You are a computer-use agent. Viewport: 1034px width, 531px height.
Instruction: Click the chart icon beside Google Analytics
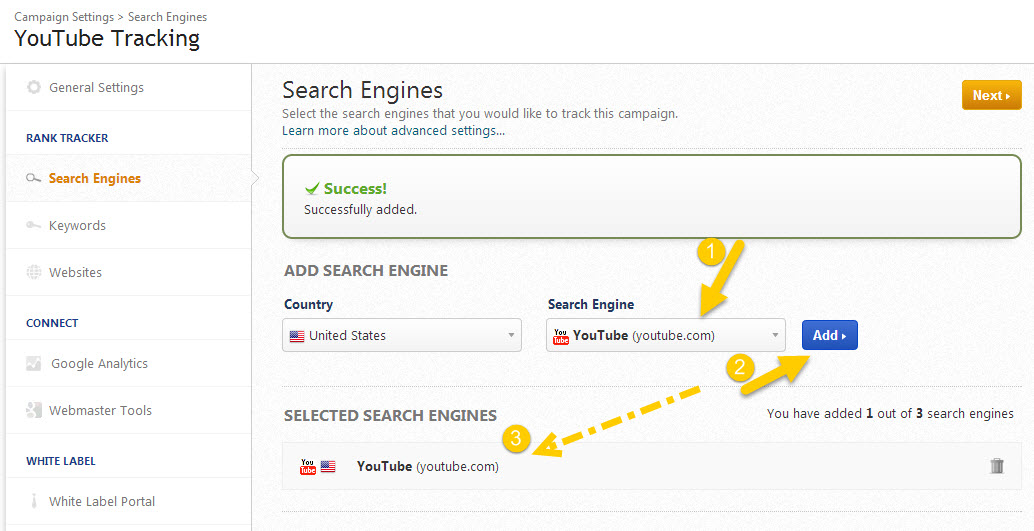tap(34, 363)
